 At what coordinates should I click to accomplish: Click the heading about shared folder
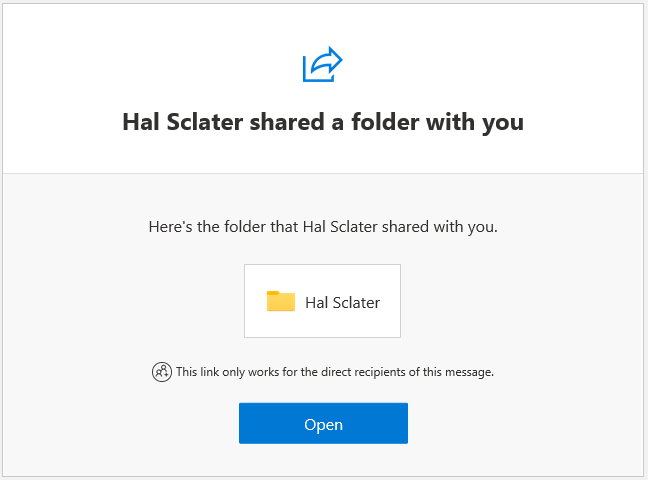click(323, 122)
